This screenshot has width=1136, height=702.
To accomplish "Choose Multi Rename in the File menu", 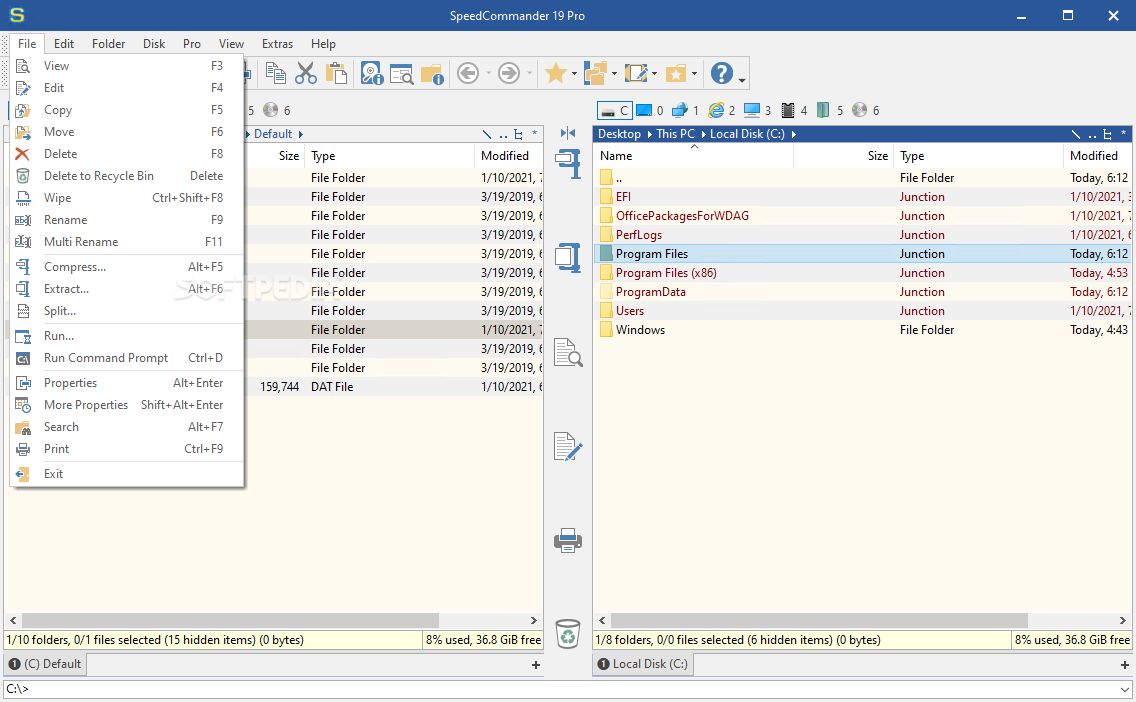I will tap(126, 242).
